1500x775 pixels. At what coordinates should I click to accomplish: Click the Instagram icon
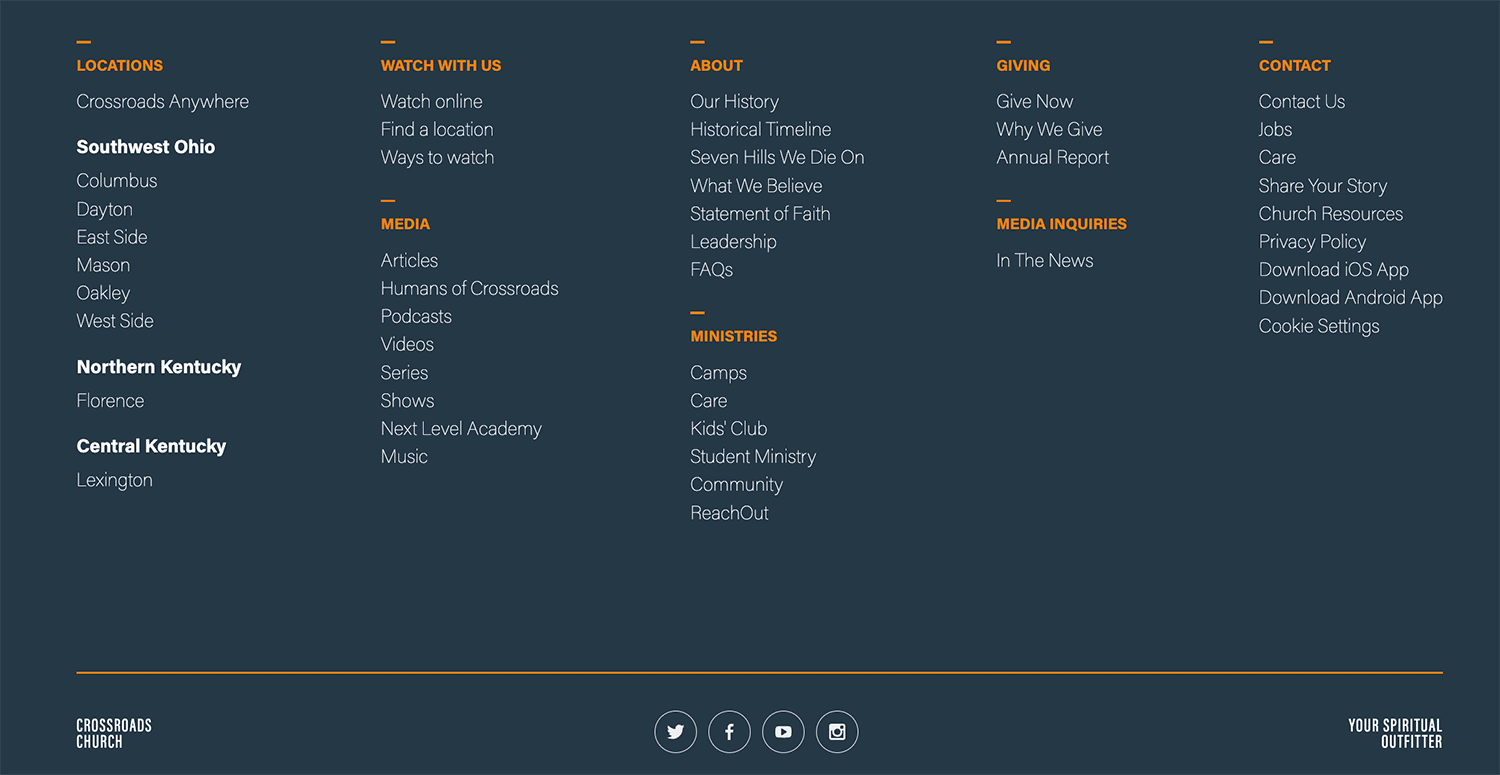point(837,731)
